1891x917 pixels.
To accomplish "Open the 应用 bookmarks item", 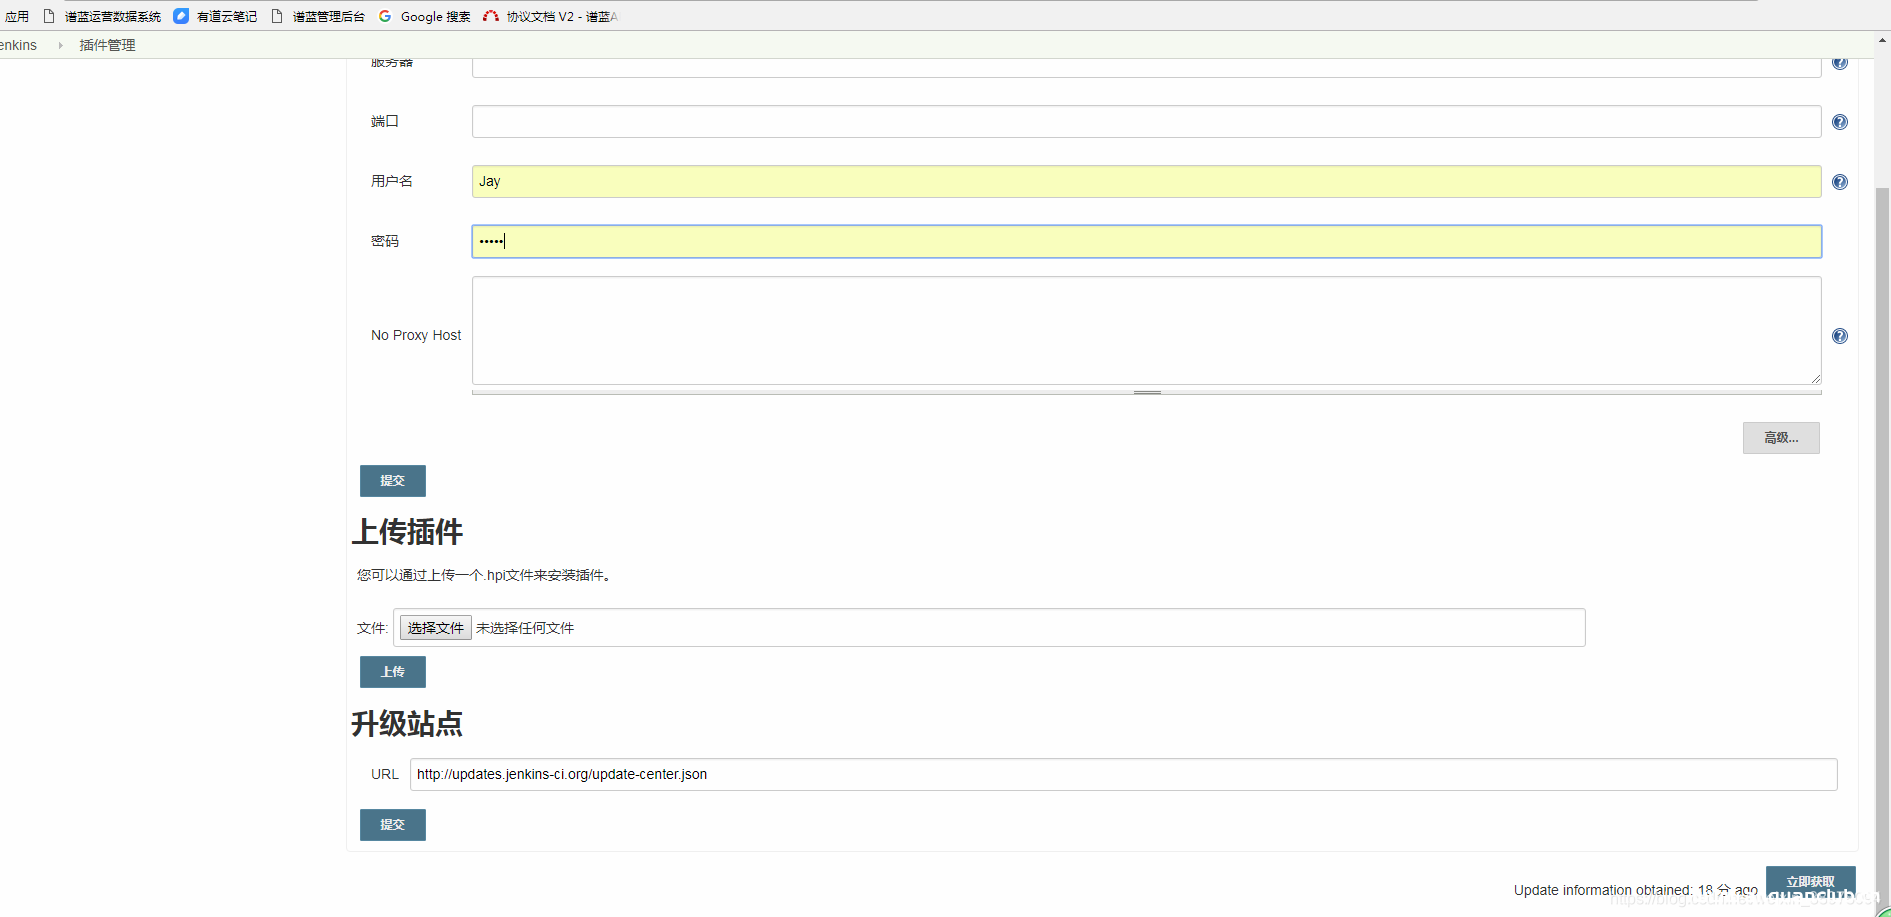I will coord(18,16).
